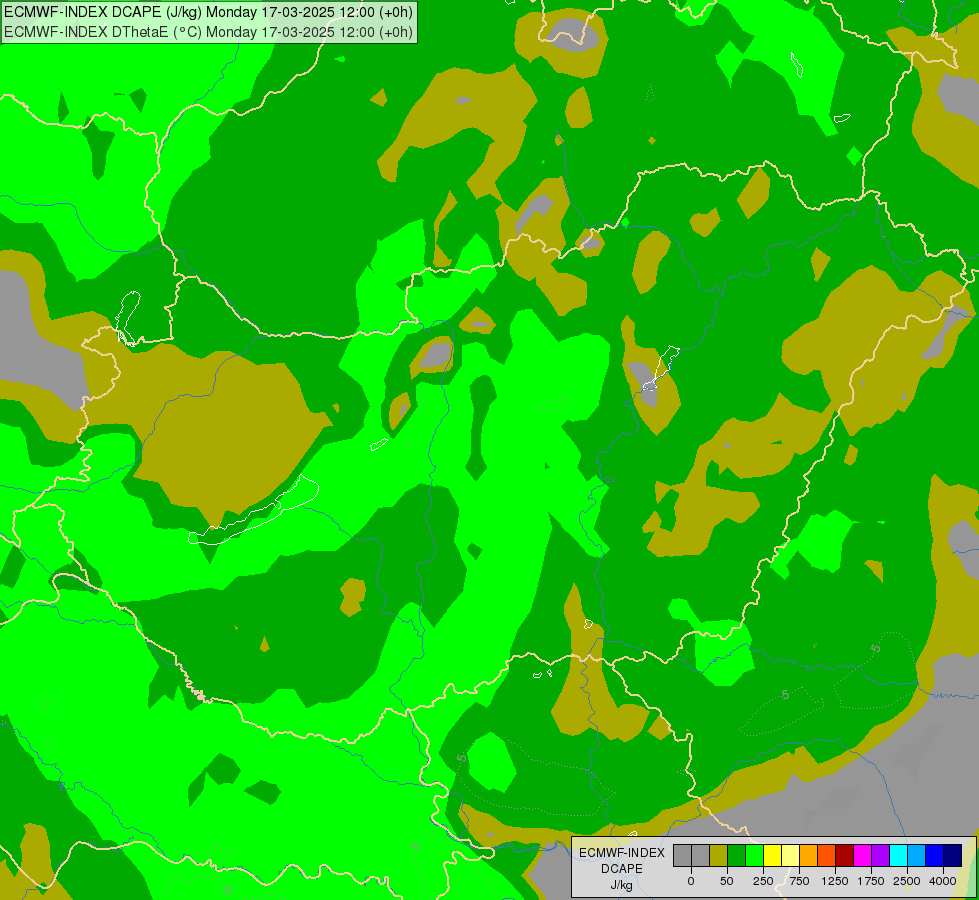The image size is (979, 900).
Task: Click the orange legend swatch
Action: pos(809,856)
